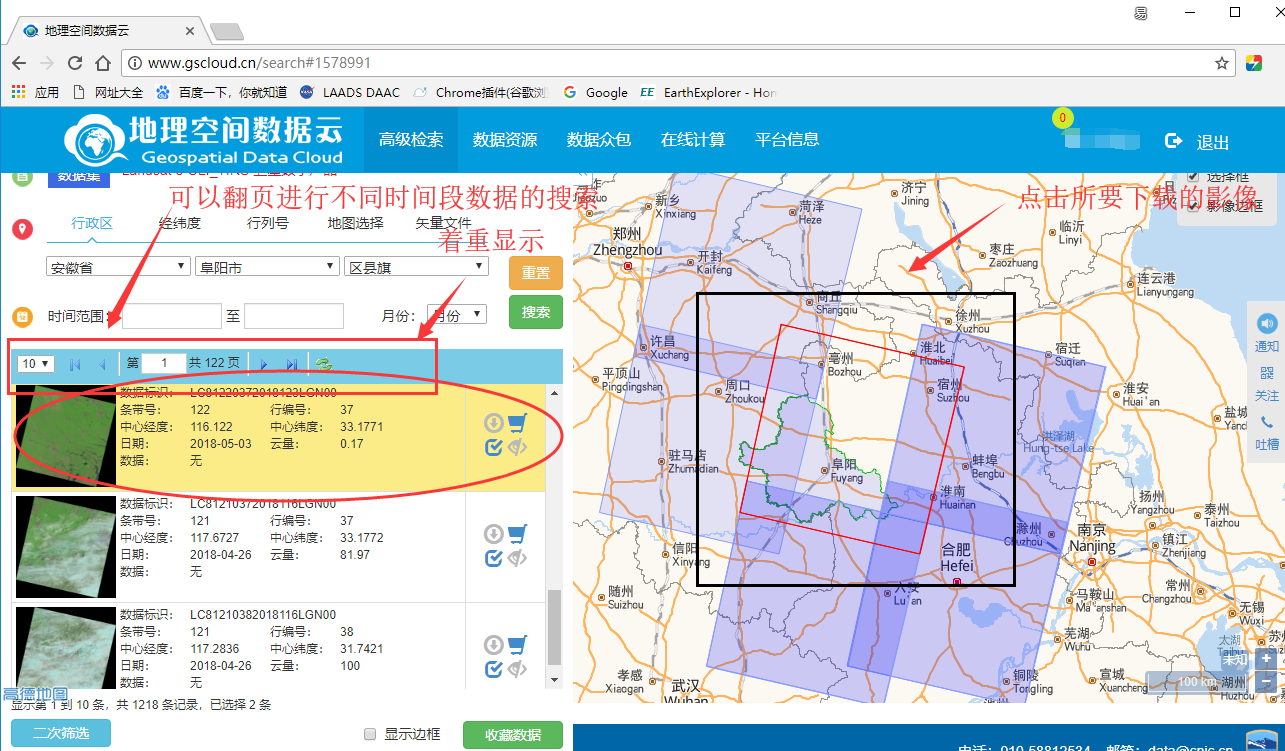Click the page number input showing 1
1285x751 pixels.
tap(163, 363)
